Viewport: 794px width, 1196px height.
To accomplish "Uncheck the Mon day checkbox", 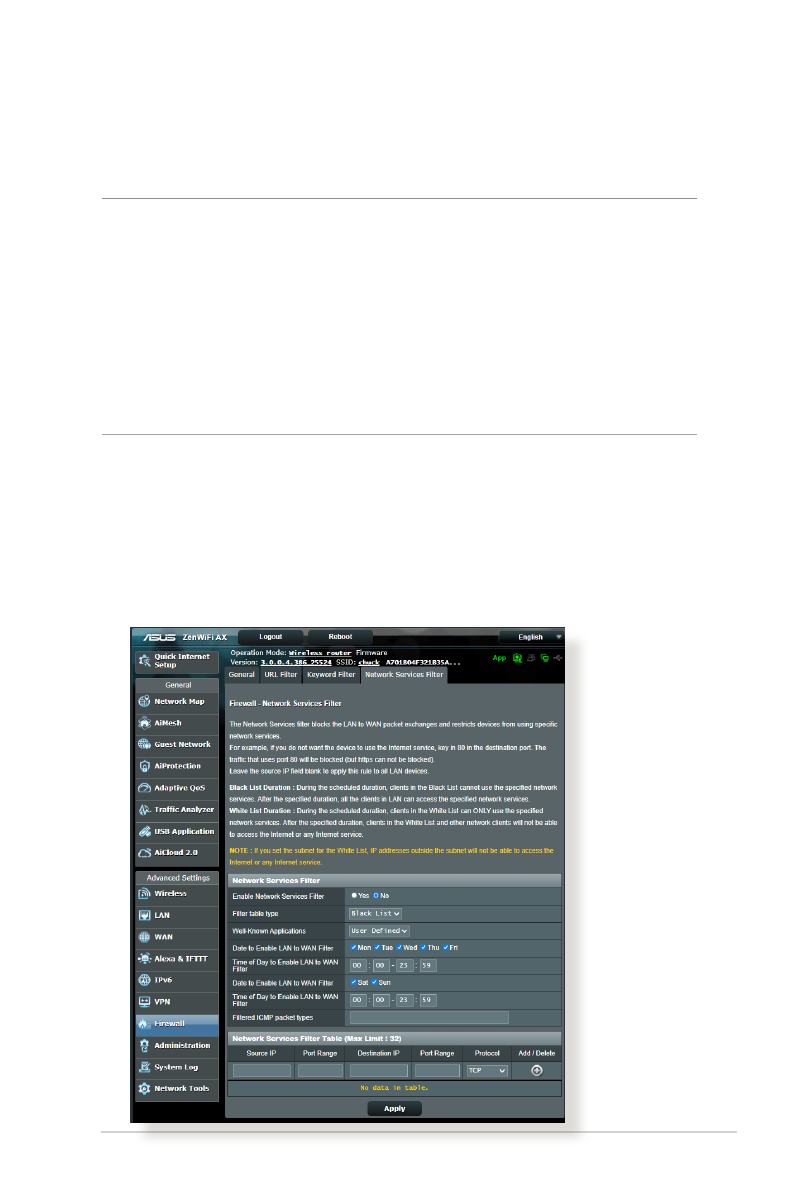I will (x=354, y=947).
